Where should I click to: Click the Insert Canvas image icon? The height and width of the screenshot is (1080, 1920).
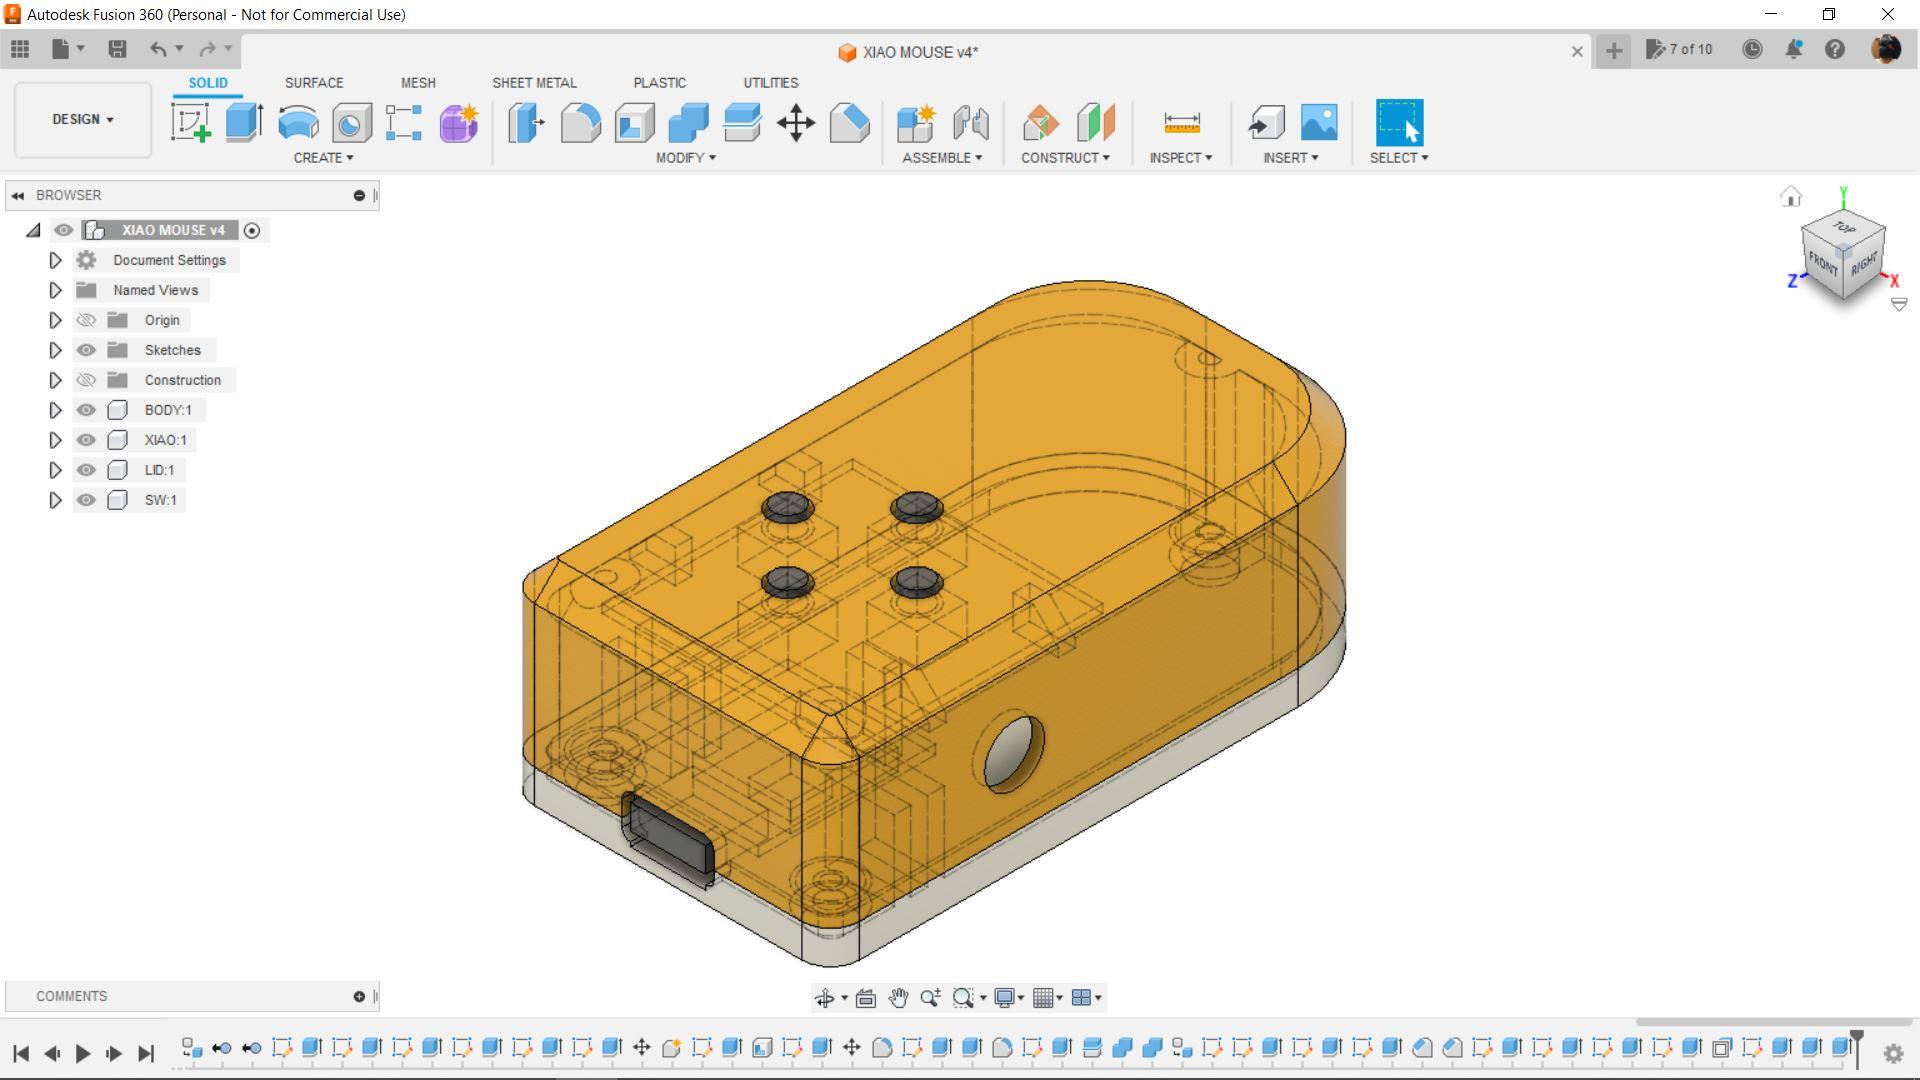(x=1319, y=123)
